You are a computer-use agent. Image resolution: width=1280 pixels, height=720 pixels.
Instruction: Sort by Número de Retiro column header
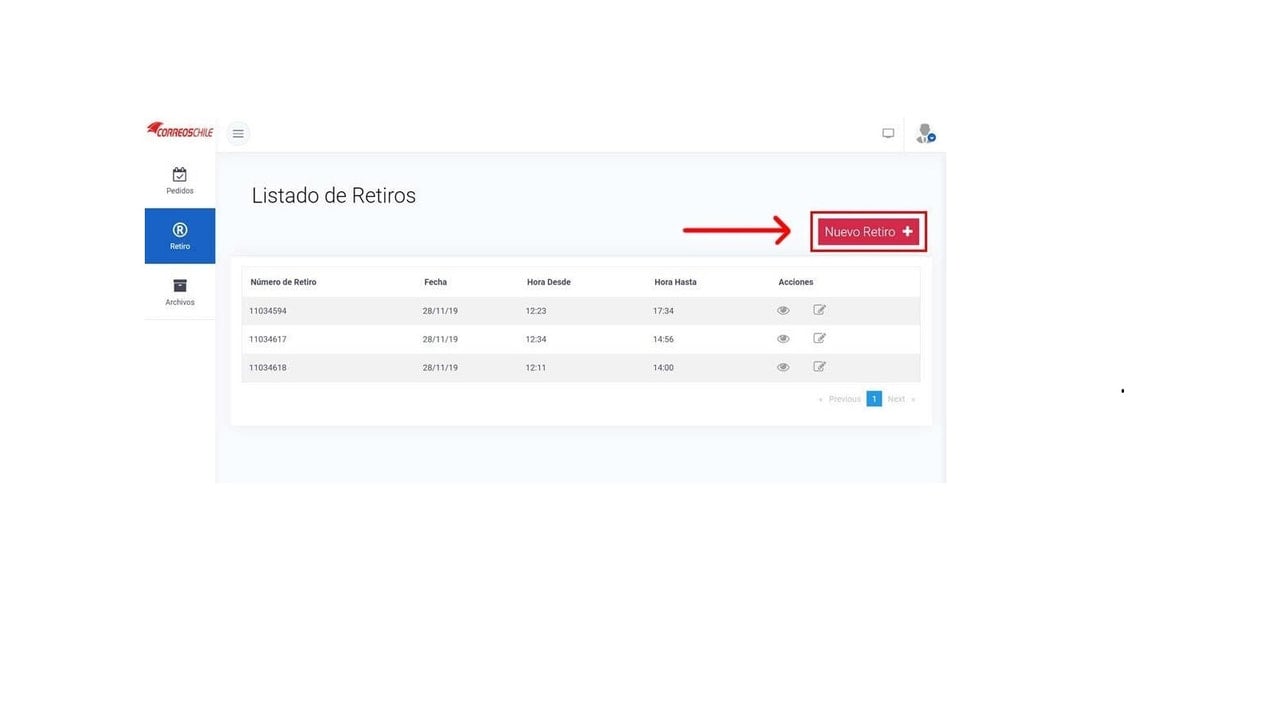pyautogui.click(x=283, y=282)
